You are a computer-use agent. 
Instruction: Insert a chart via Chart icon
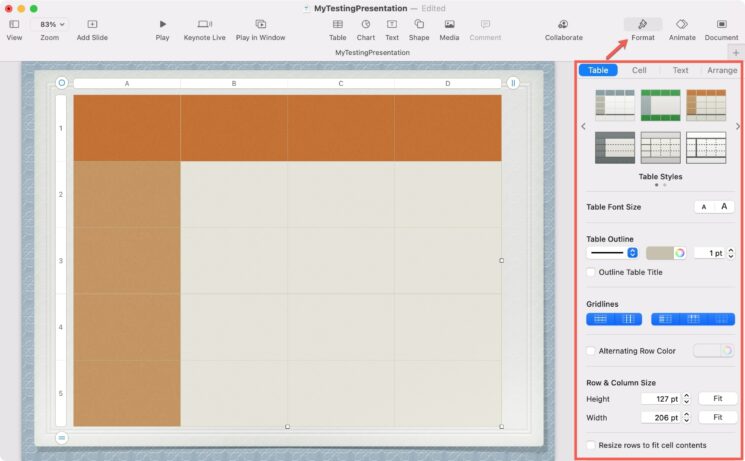click(x=366, y=24)
